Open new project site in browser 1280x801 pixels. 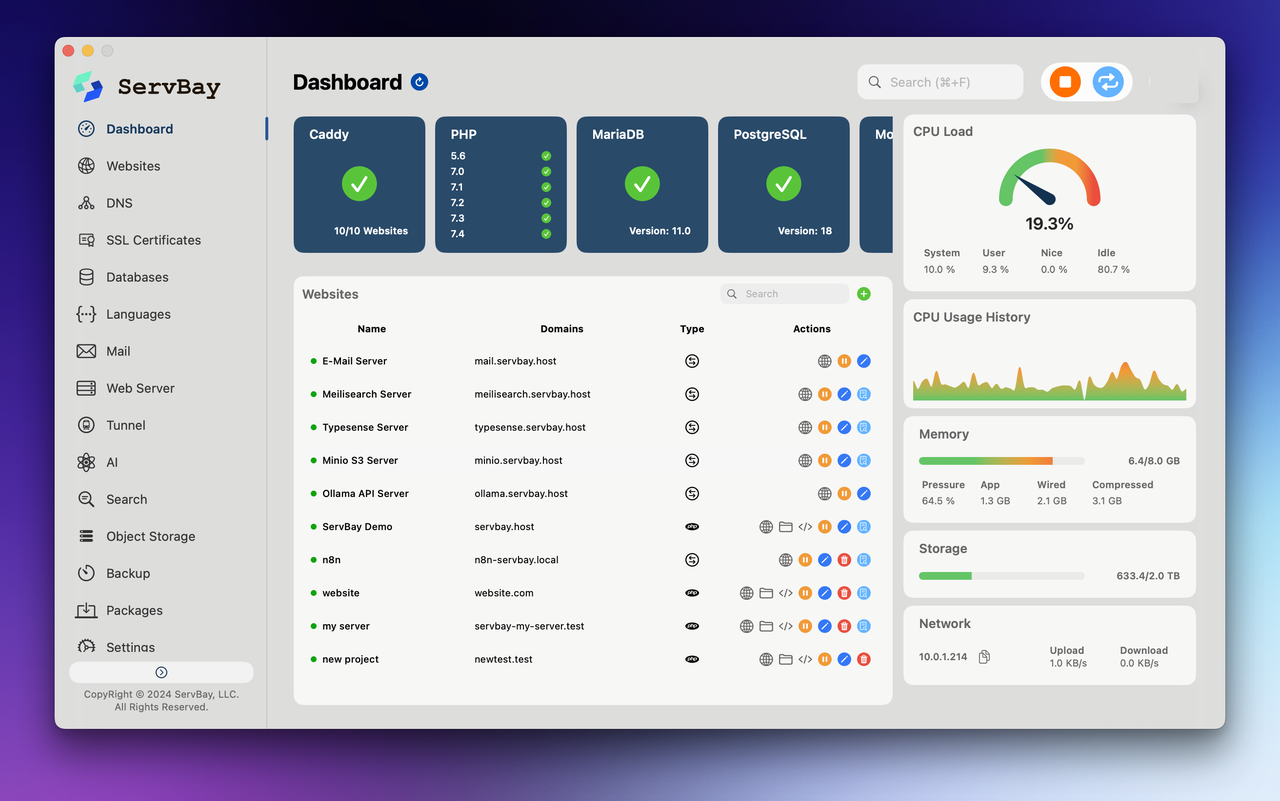tap(766, 659)
